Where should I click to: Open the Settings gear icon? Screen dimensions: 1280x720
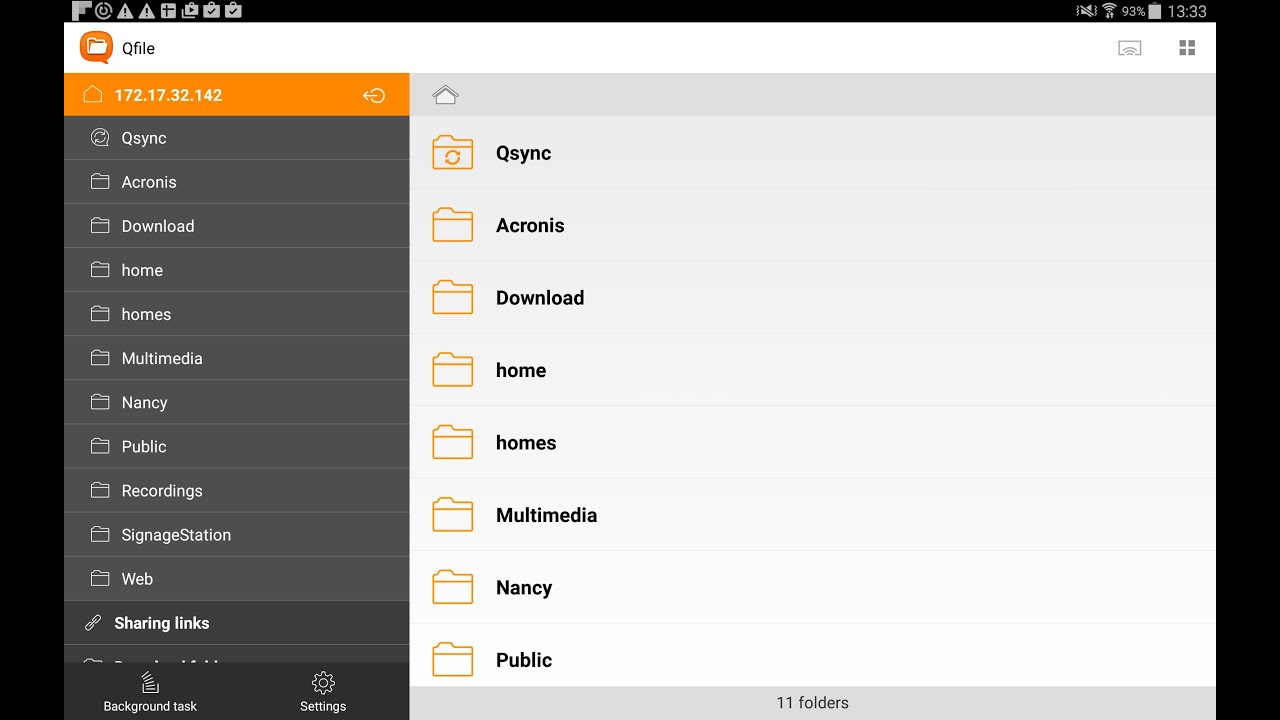click(323, 683)
